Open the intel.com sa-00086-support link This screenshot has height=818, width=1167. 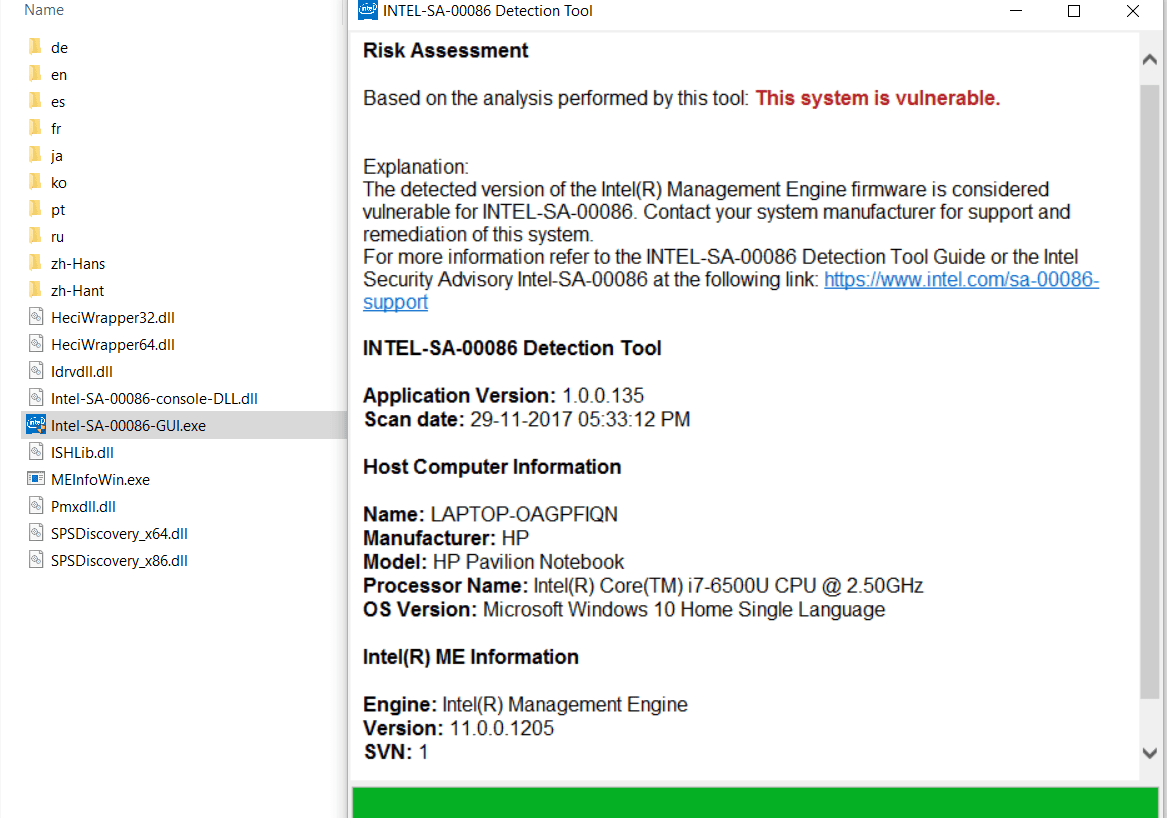point(960,281)
